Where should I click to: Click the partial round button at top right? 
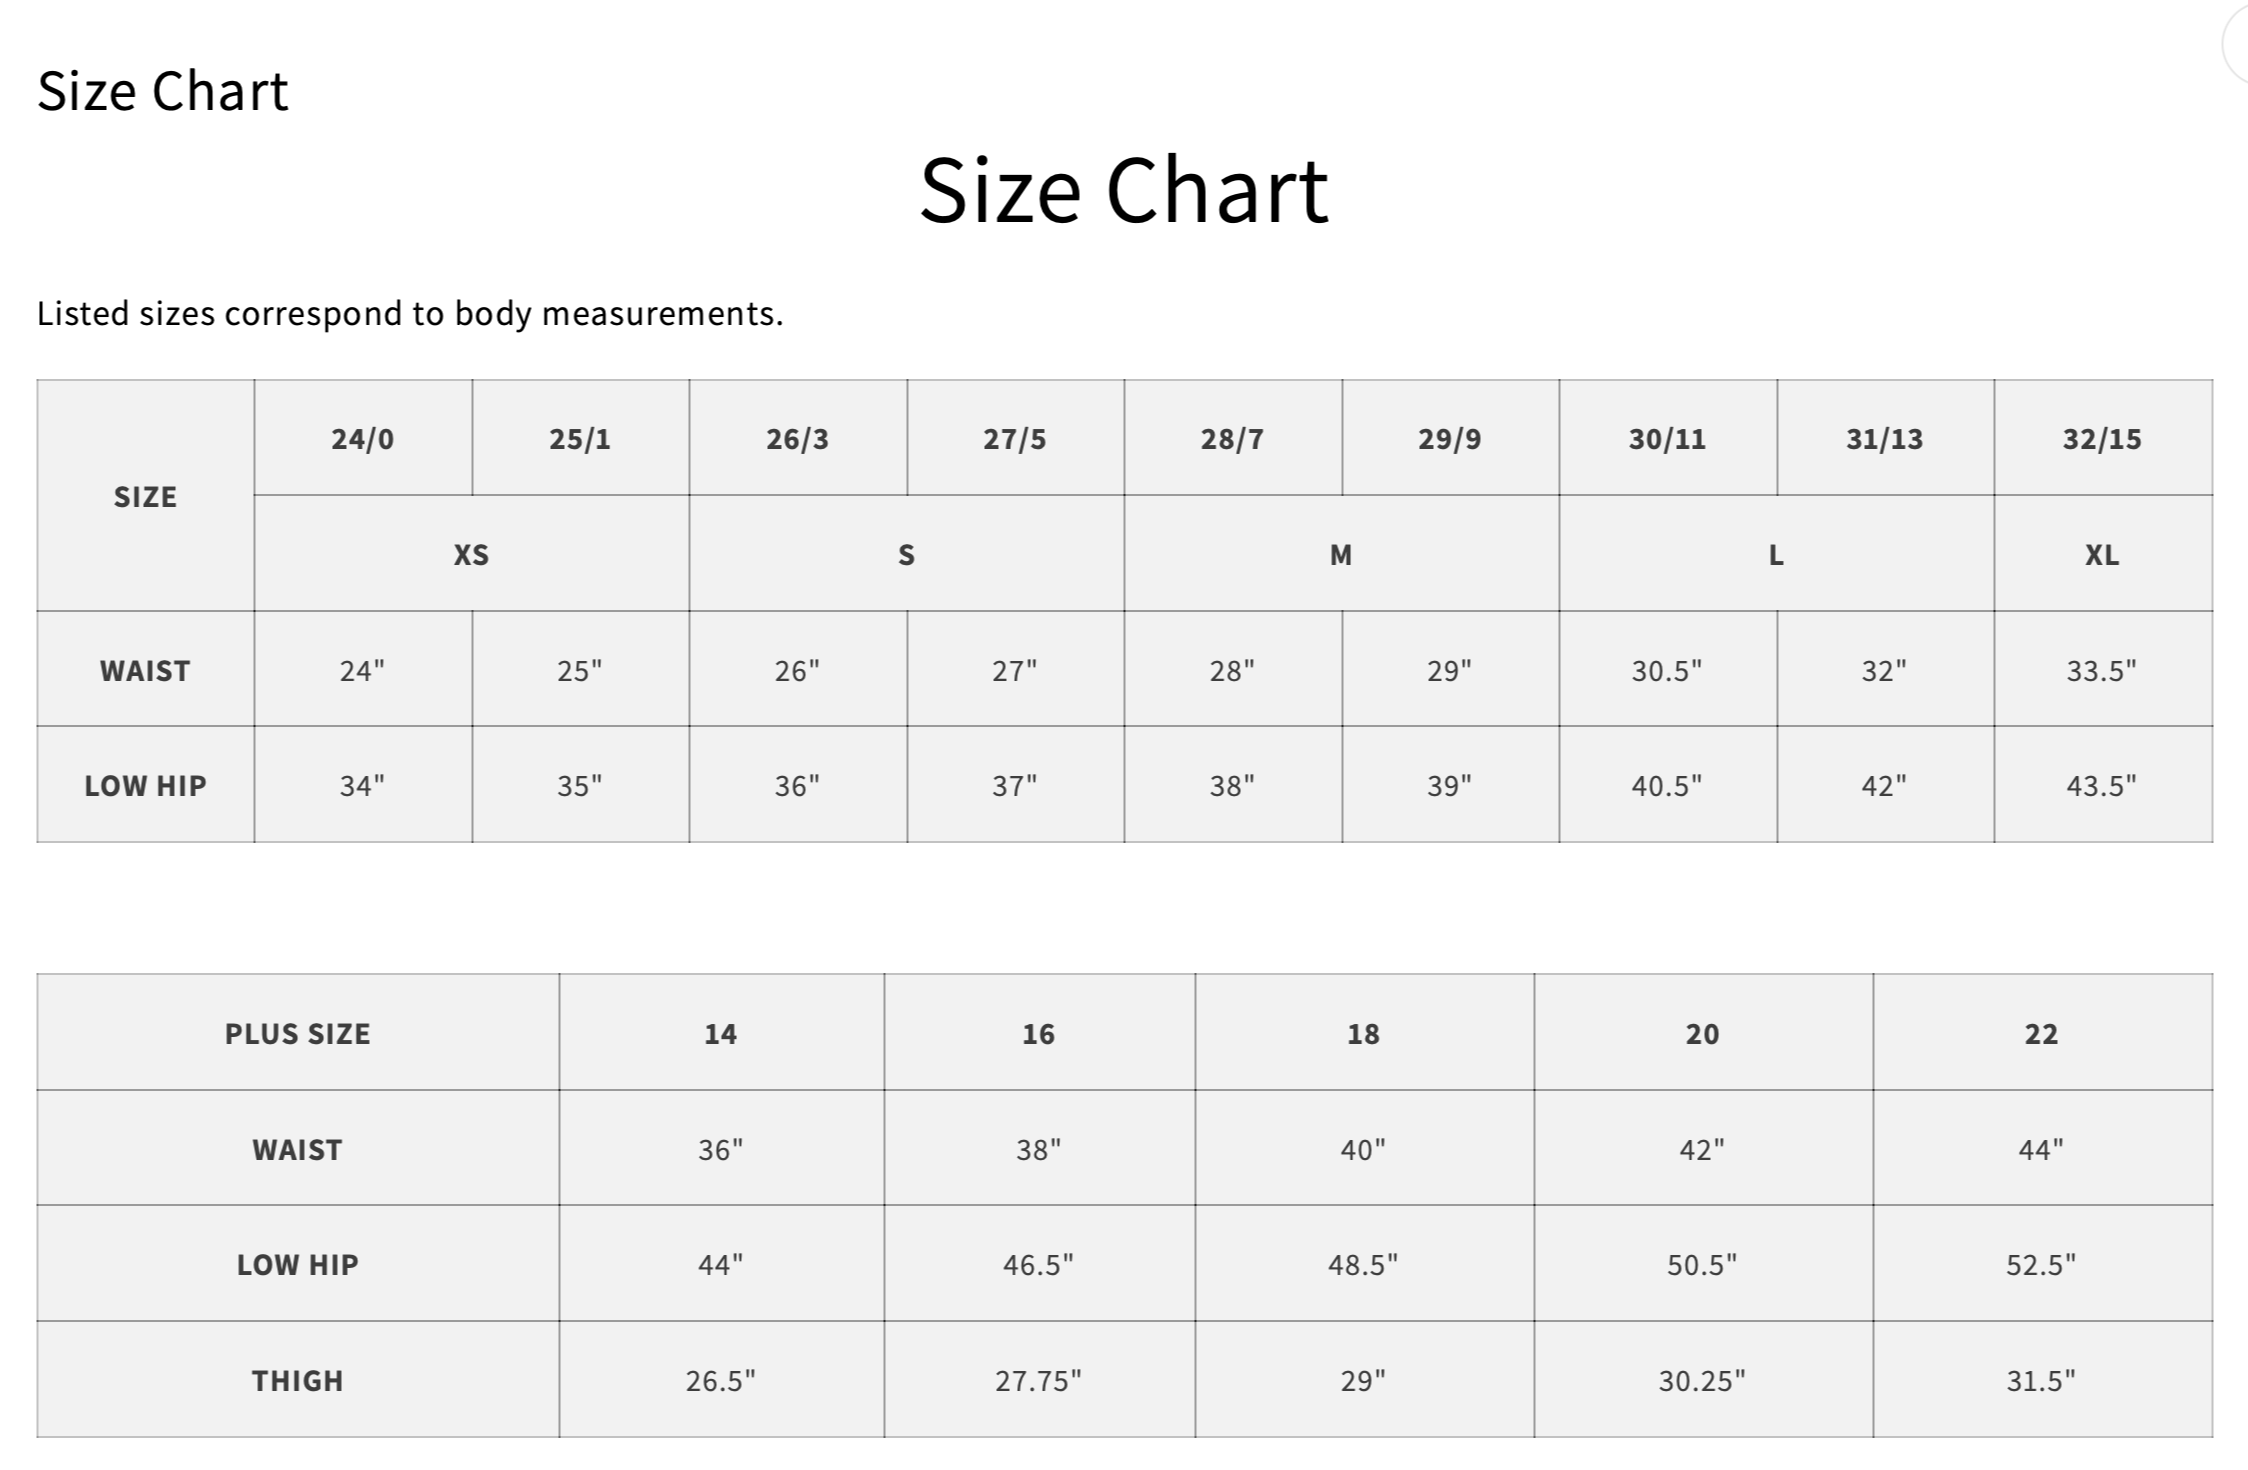coord(2236,45)
